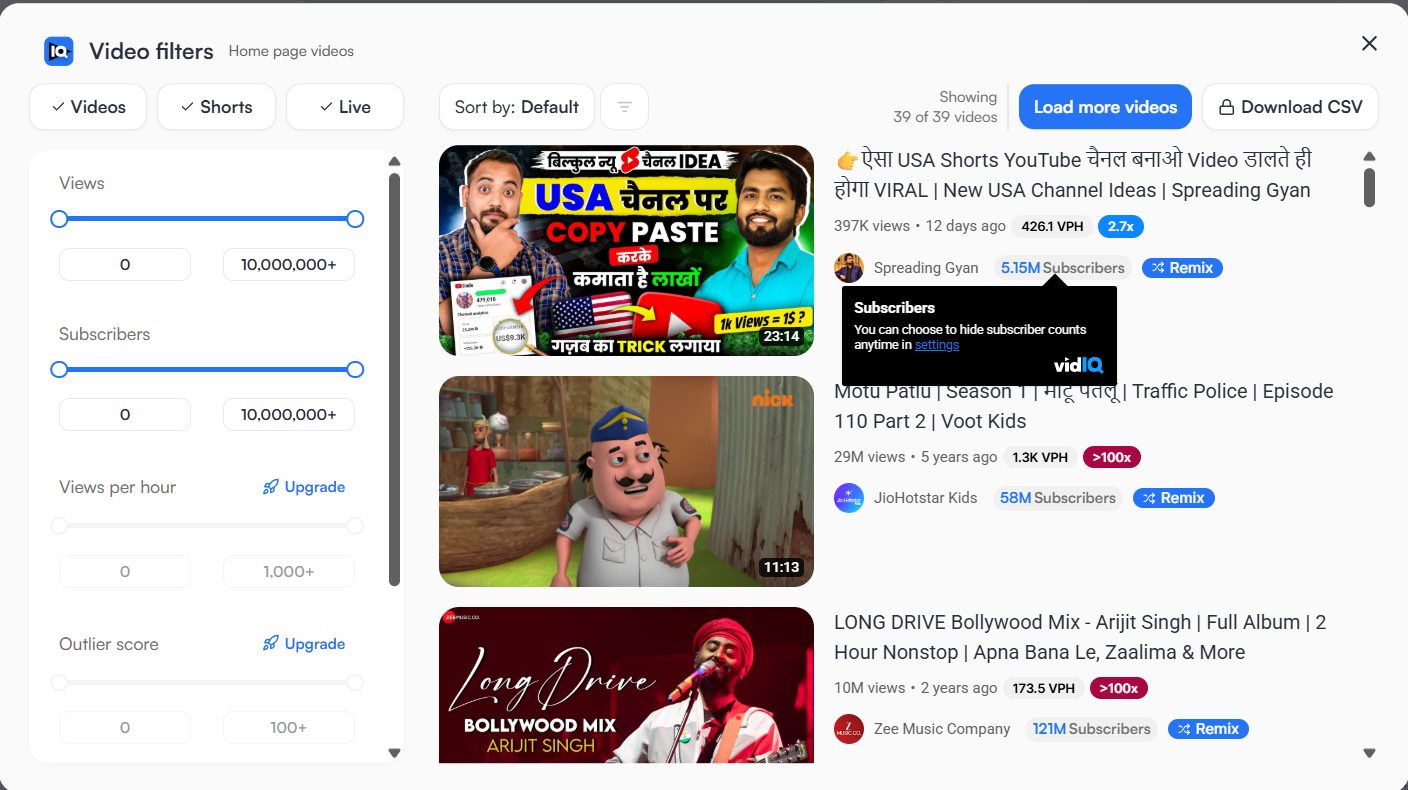
Task: Click the settings link in Subscribers tooltip
Action: click(x=936, y=345)
